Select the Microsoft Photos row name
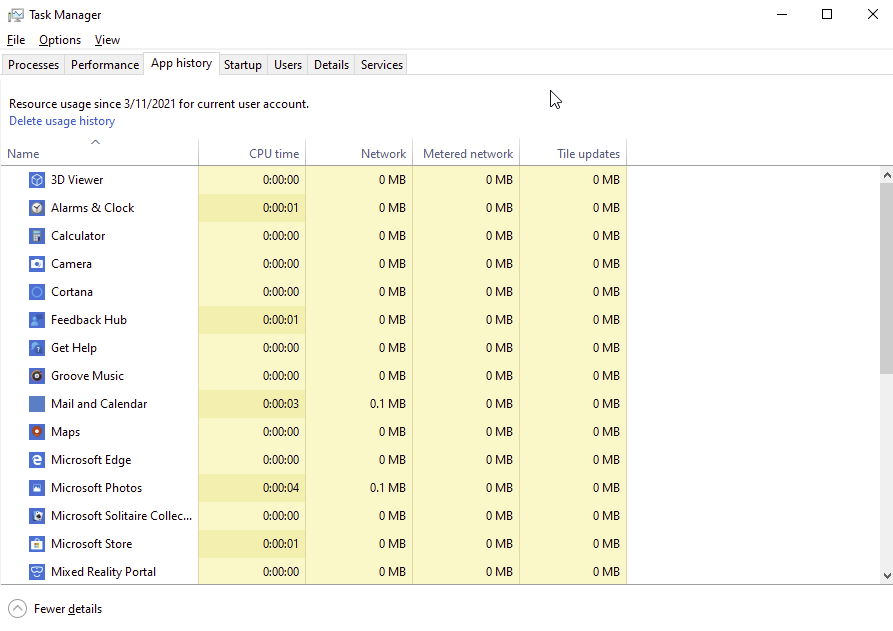The width and height of the screenshot is (893, 631). 96,487
